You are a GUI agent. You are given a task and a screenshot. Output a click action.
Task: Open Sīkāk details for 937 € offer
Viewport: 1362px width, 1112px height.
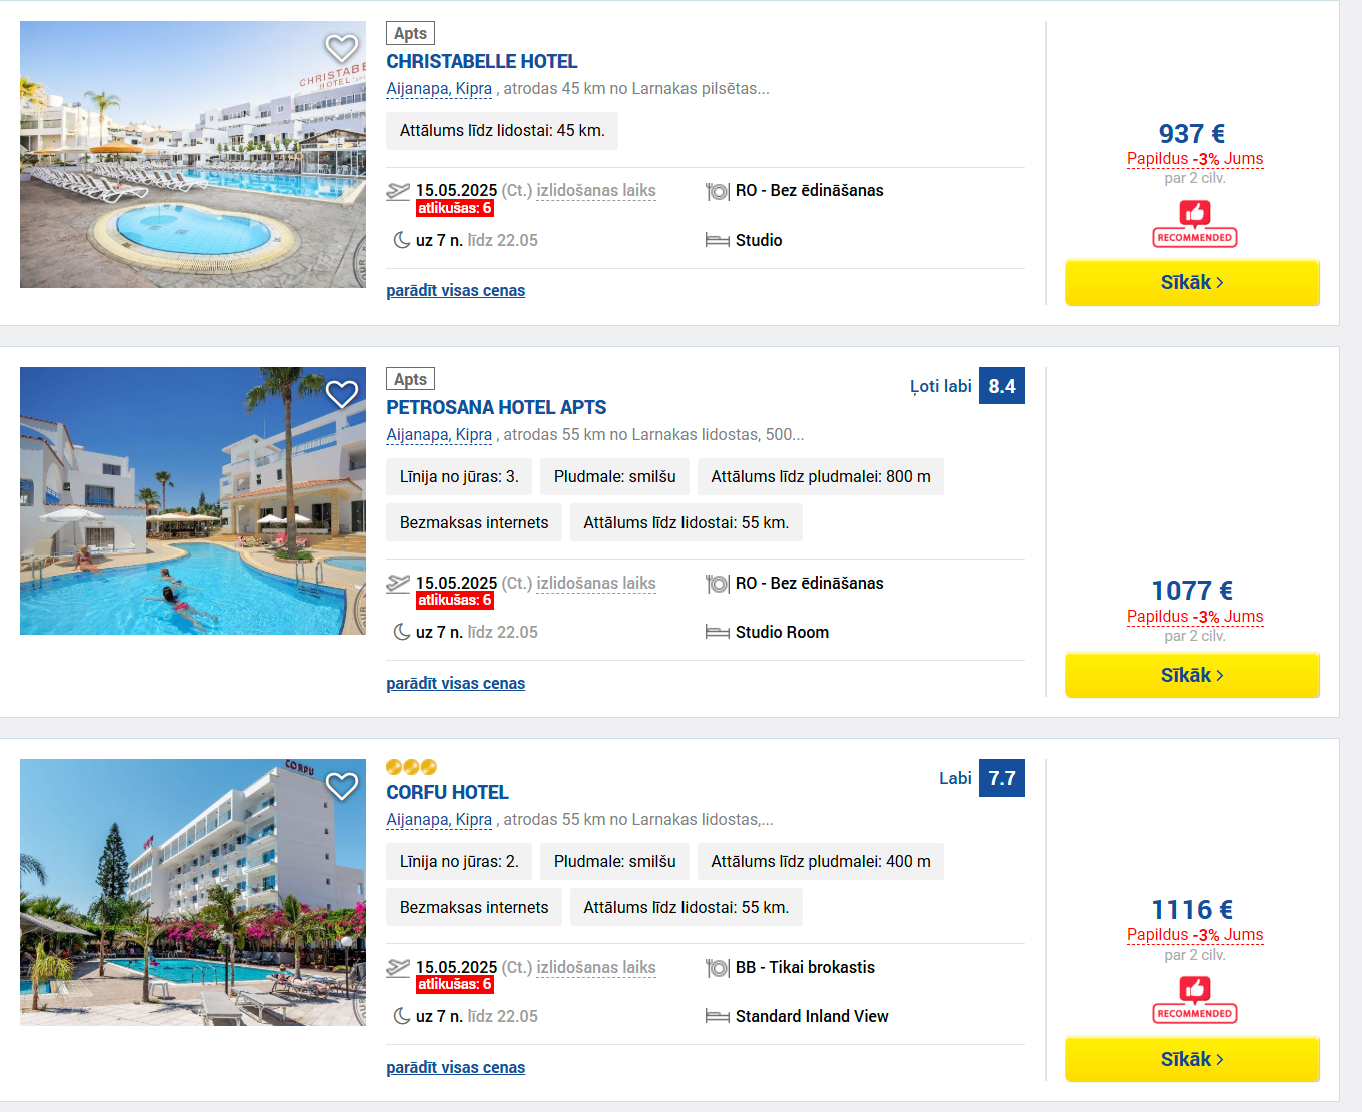pyautogui.click(x=1192, y=283)
